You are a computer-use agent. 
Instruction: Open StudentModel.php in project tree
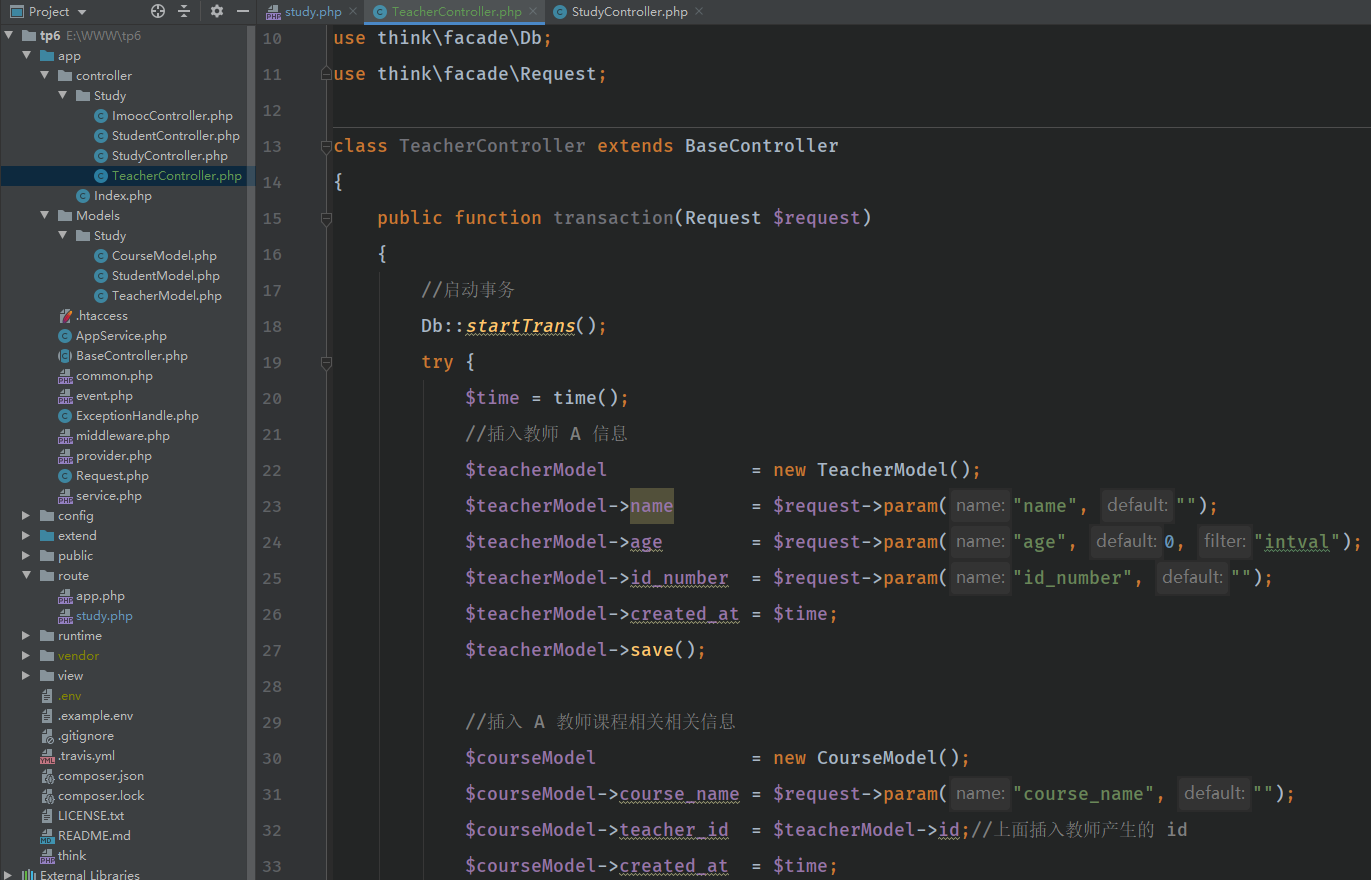point(166,276)
